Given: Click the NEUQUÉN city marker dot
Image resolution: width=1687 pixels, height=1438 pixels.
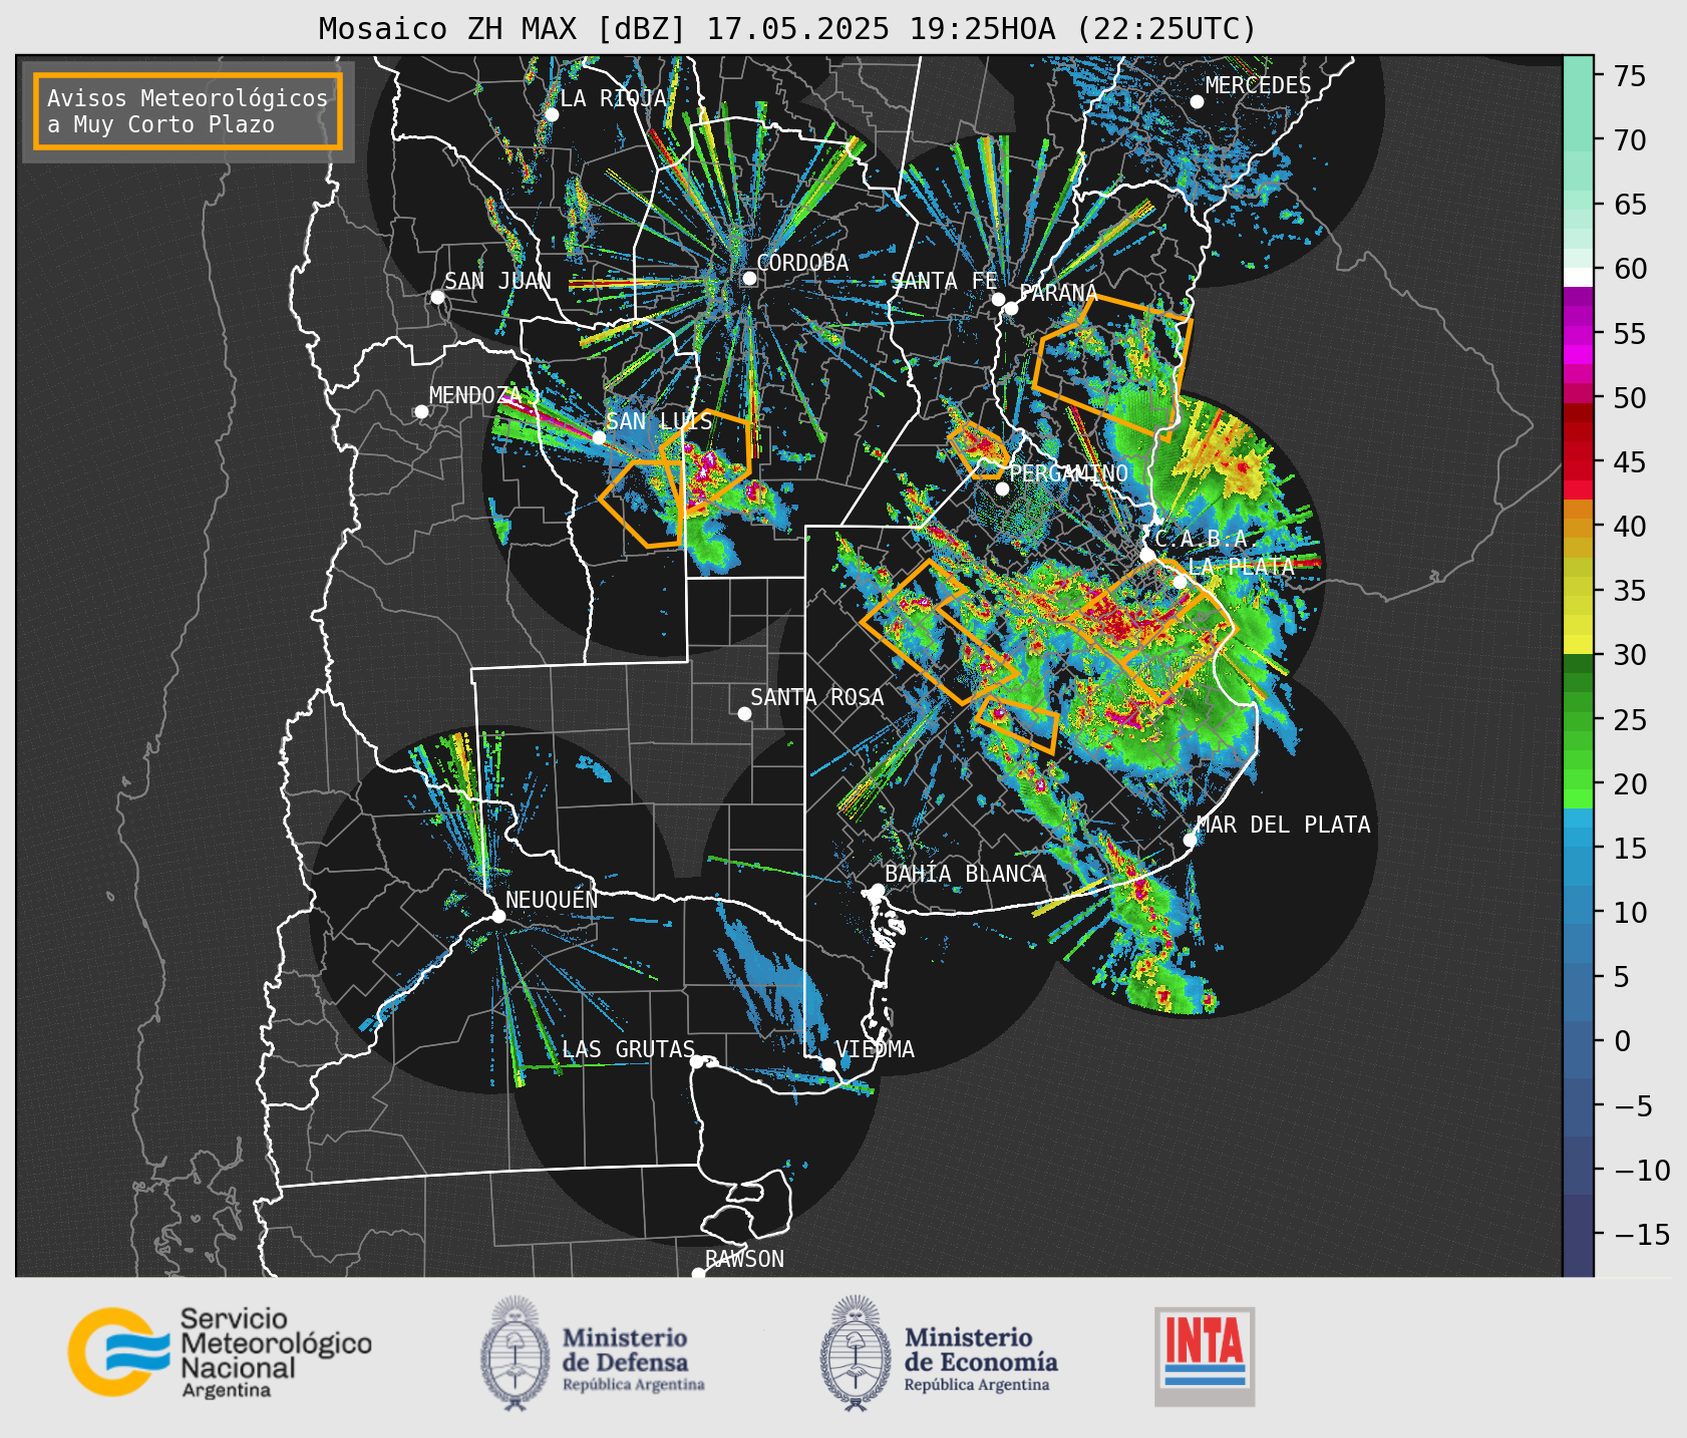Looking at the screenshot, I should click(499, 916).
